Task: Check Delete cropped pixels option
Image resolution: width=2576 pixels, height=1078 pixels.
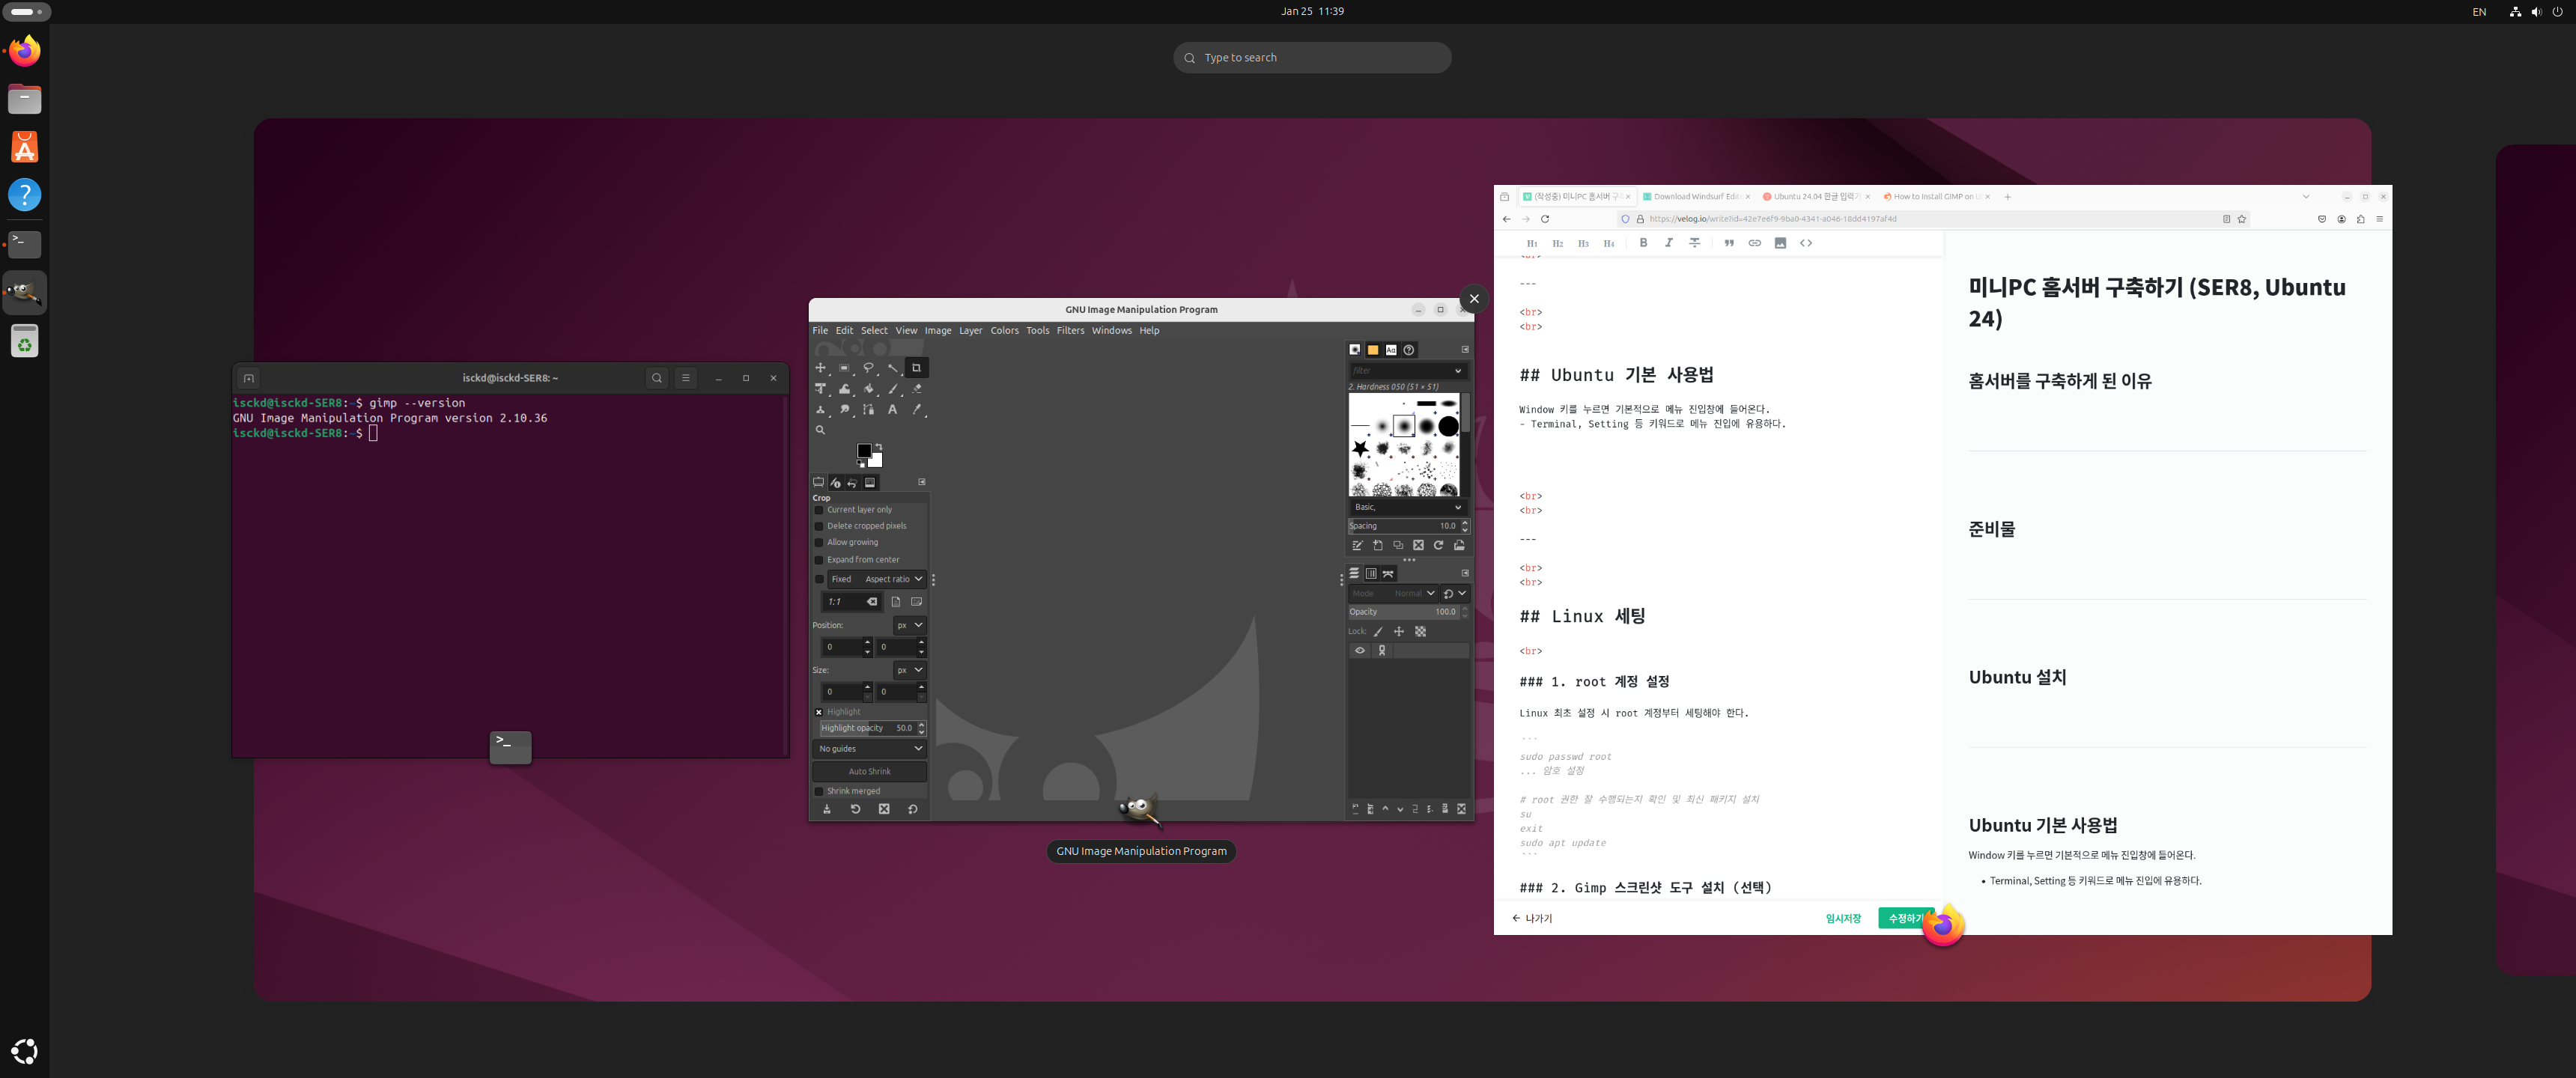Action: [x=819, y=526]
